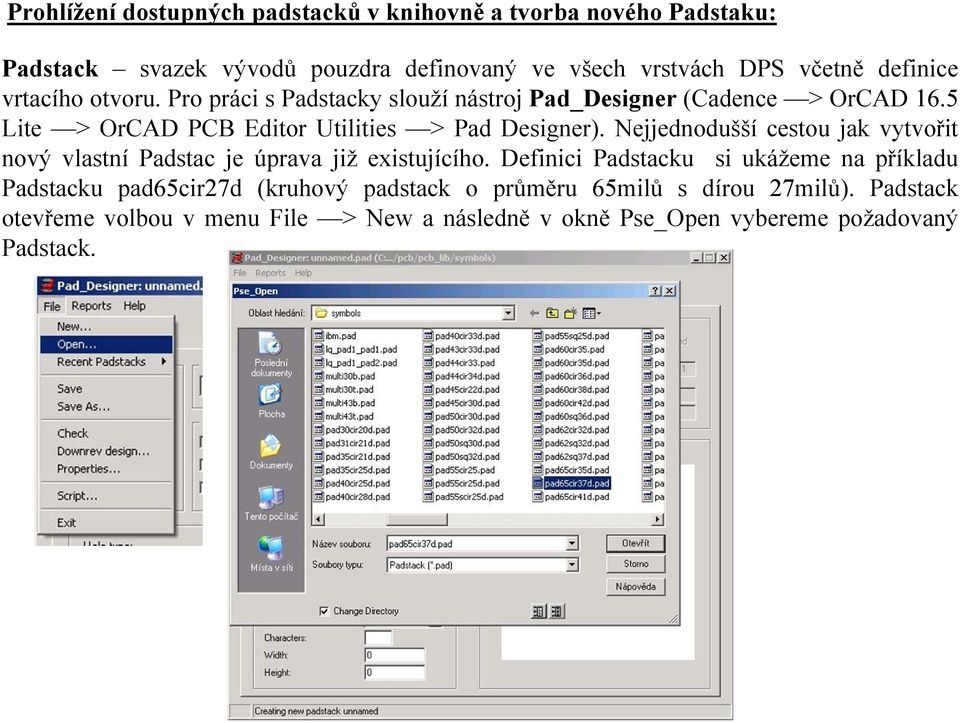Select file pad62sq37d.pad
The height and width of the screenshot is (723, 960).
(571, 456)
